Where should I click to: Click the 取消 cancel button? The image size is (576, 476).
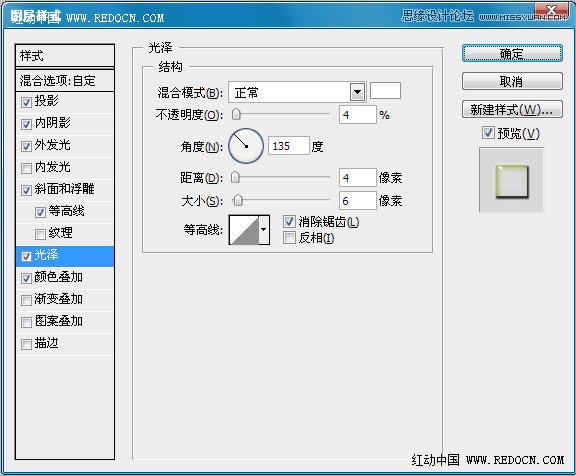[x=512, y=81]
